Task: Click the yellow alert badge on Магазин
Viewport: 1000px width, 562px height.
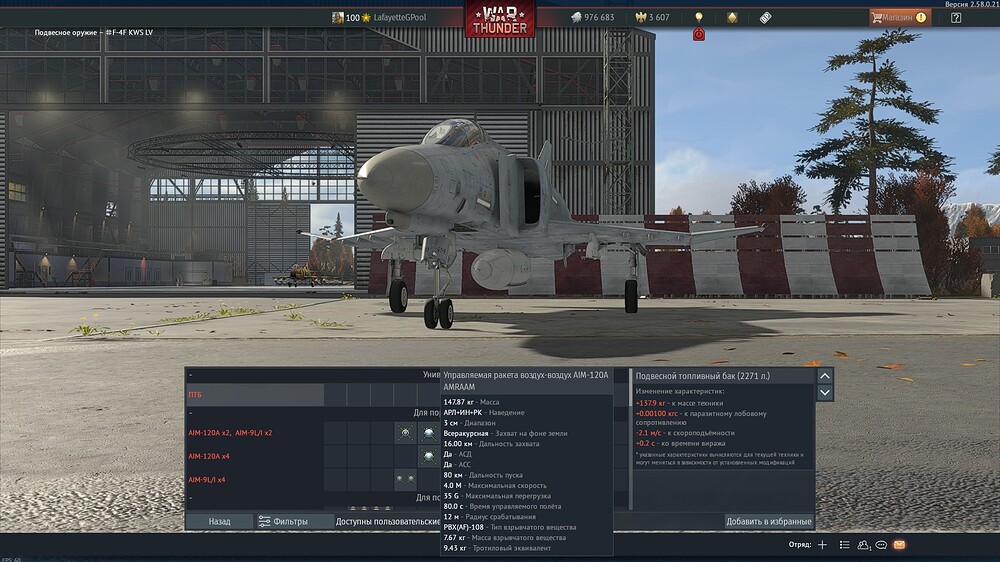Action: point(921,18)
